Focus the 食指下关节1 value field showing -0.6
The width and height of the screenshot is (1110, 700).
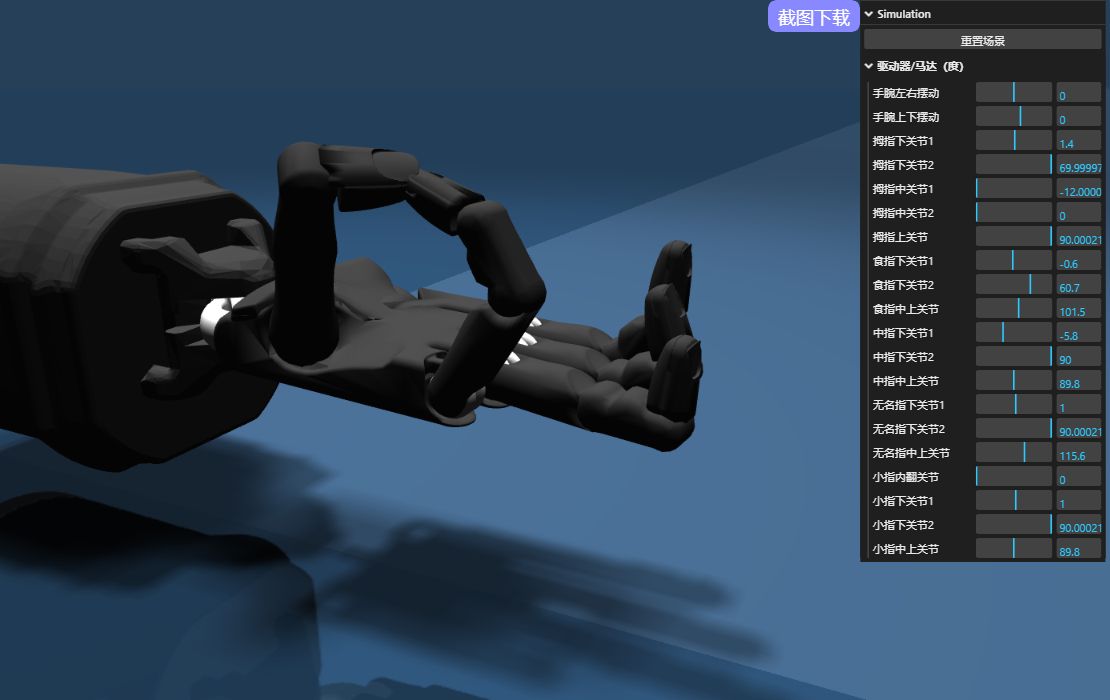click(x=1078, y=262)
